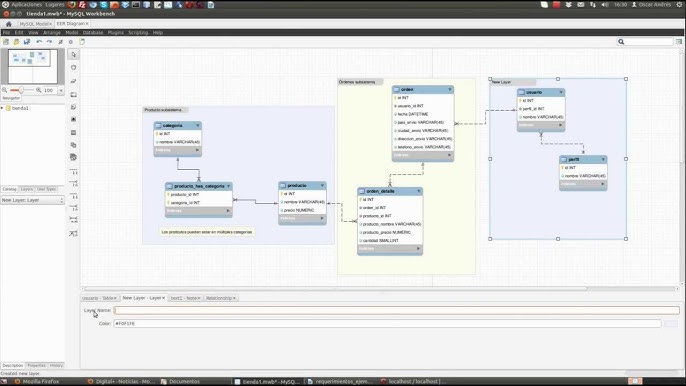Open the New Layer combo box
Screen dimensions: 686x386
(32, 200)
